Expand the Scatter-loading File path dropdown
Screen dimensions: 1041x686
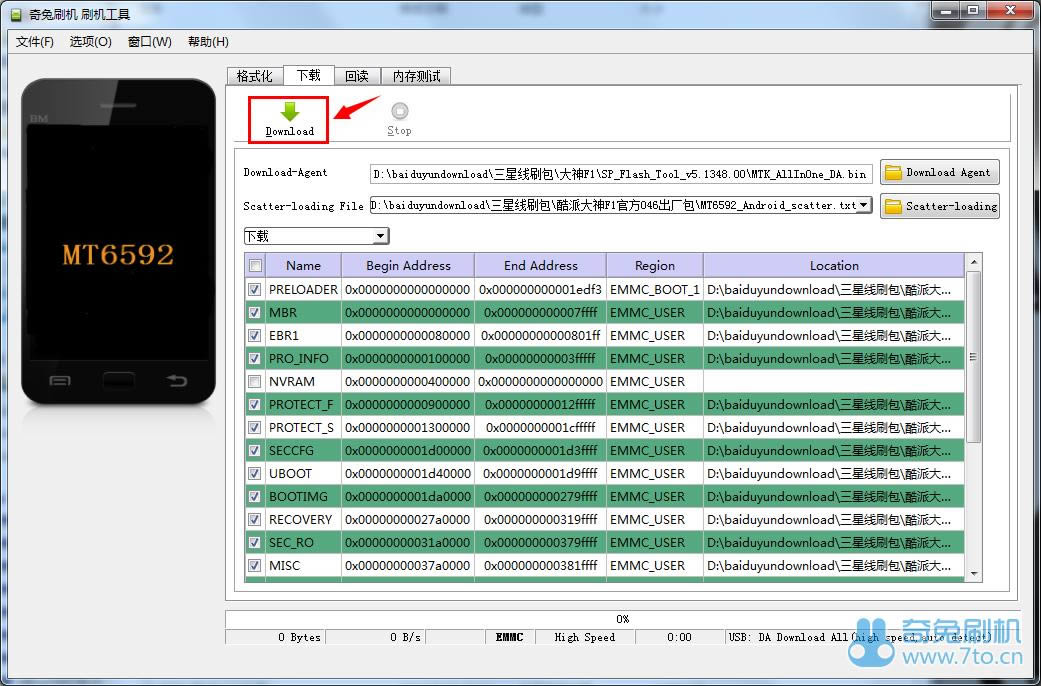(x=863, y=205)
